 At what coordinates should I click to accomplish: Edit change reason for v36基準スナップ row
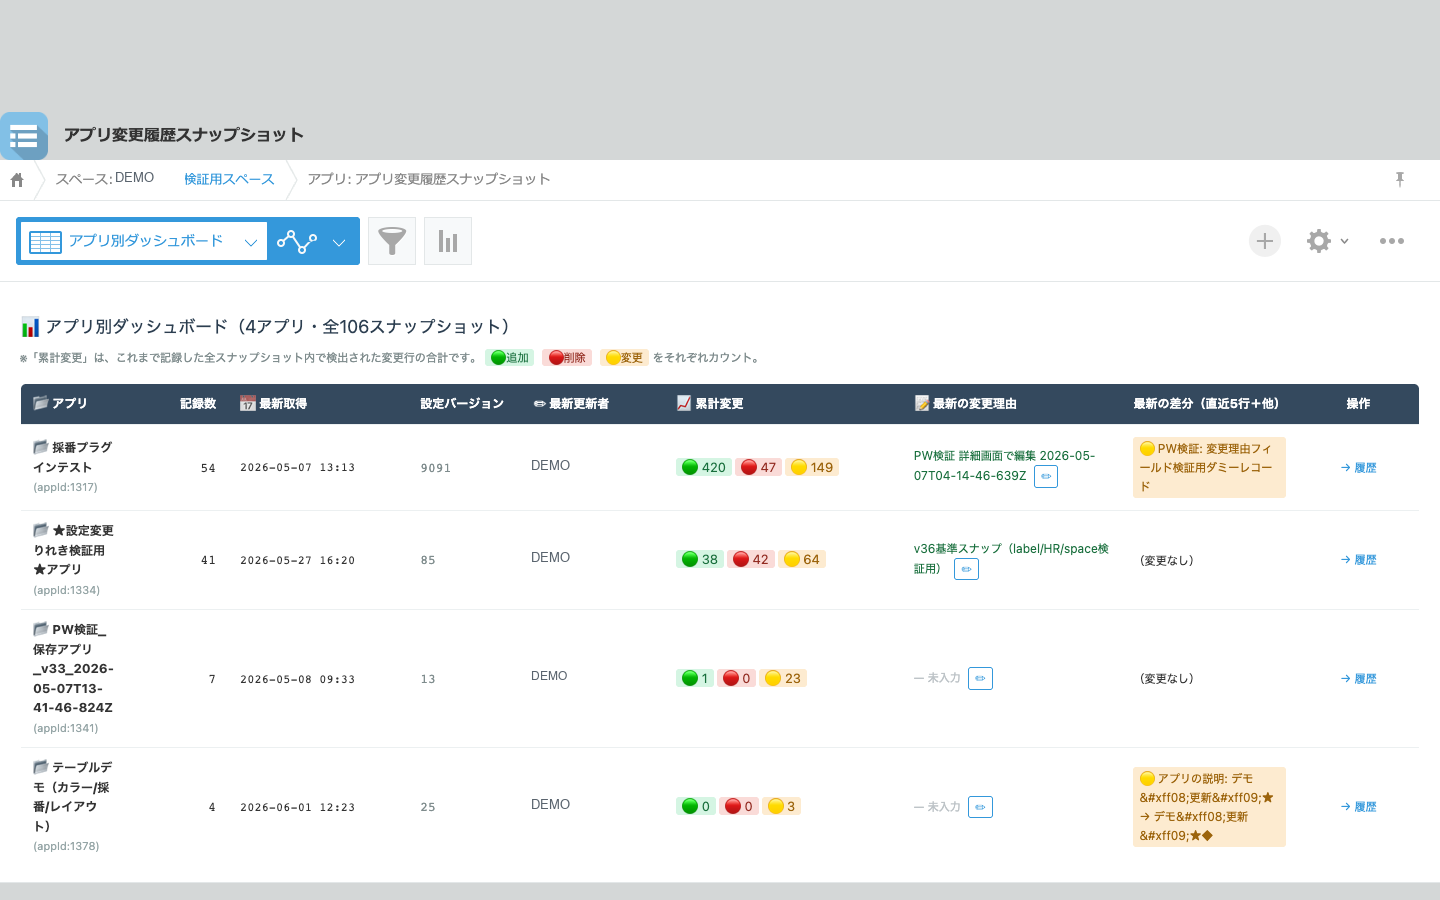pyautogui.click(x=966, y=569)
